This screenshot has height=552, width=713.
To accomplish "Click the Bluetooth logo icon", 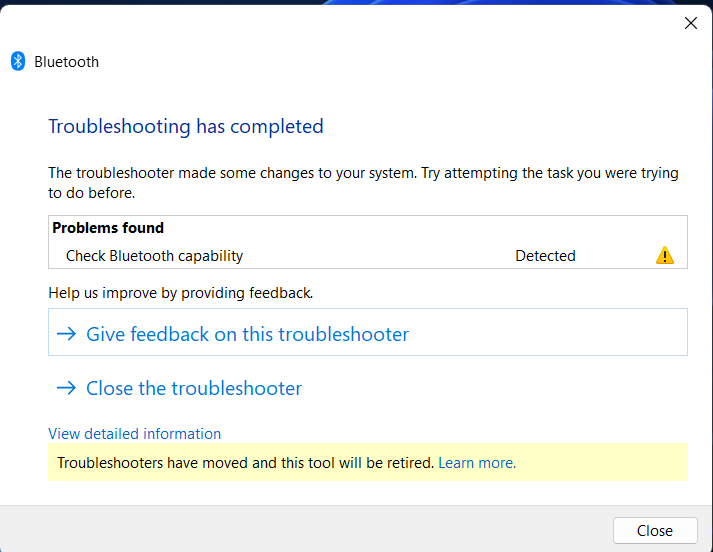I will point(18,61).
